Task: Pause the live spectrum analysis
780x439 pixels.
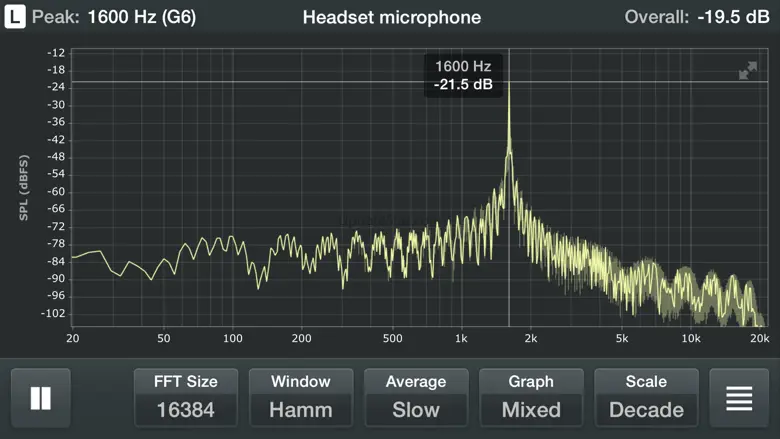Action: pos(41,398)
